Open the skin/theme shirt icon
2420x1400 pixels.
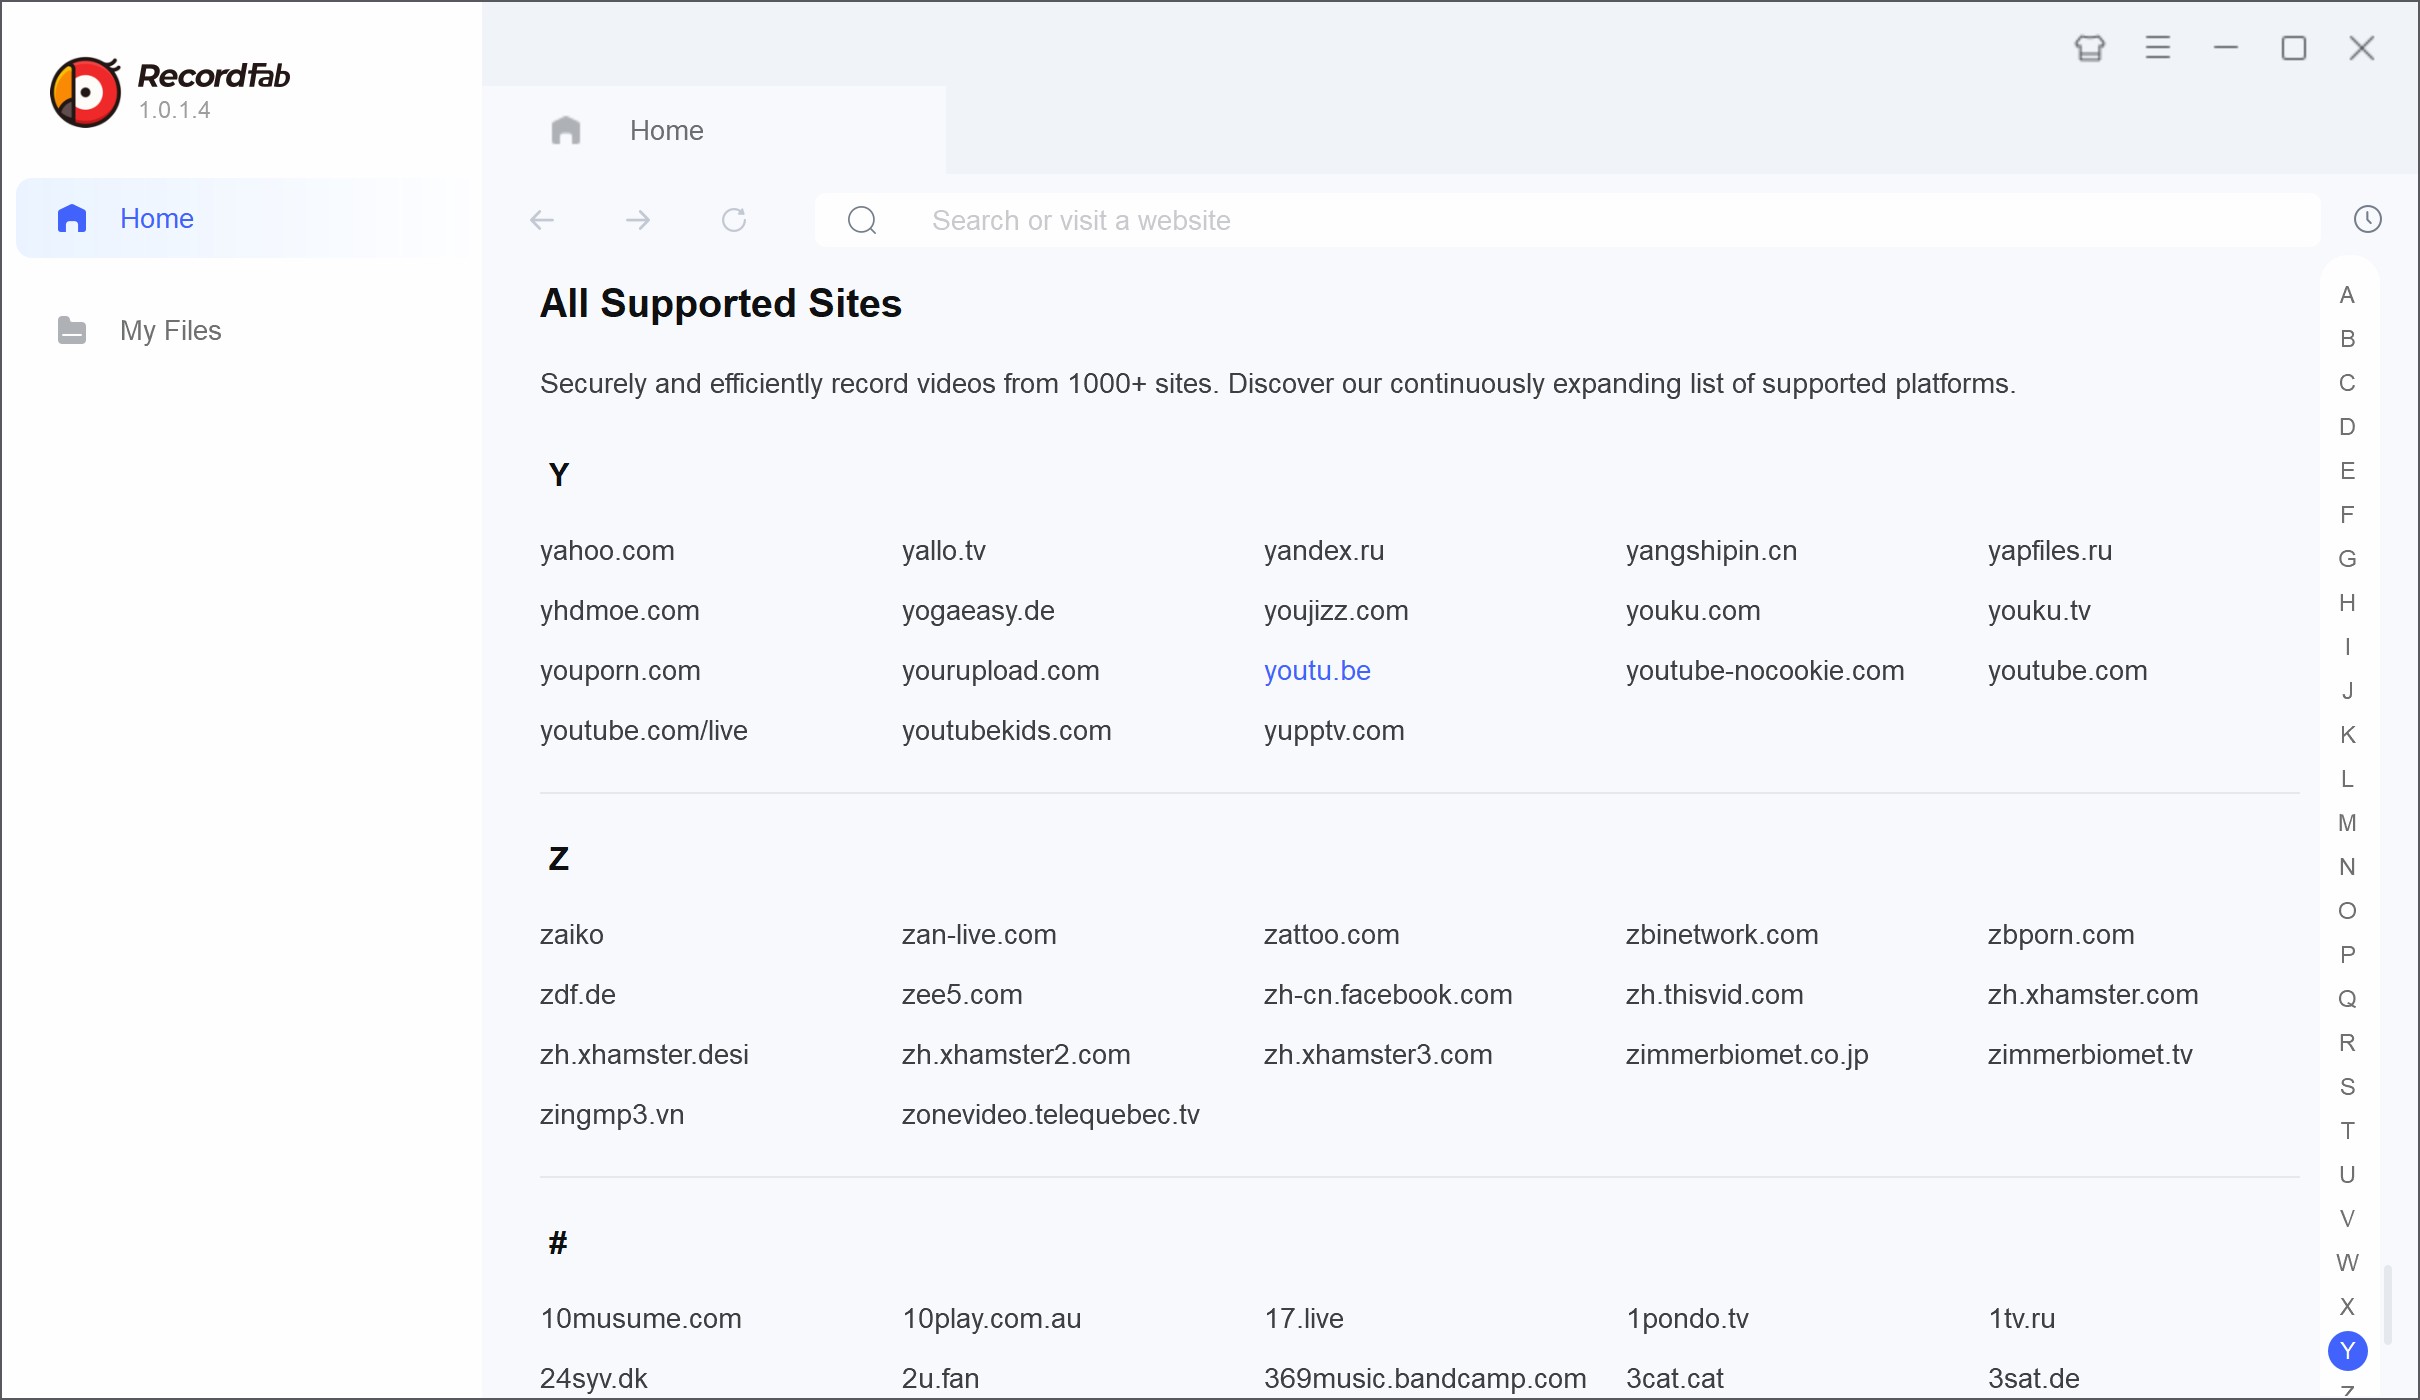[x=2090, y=48]
